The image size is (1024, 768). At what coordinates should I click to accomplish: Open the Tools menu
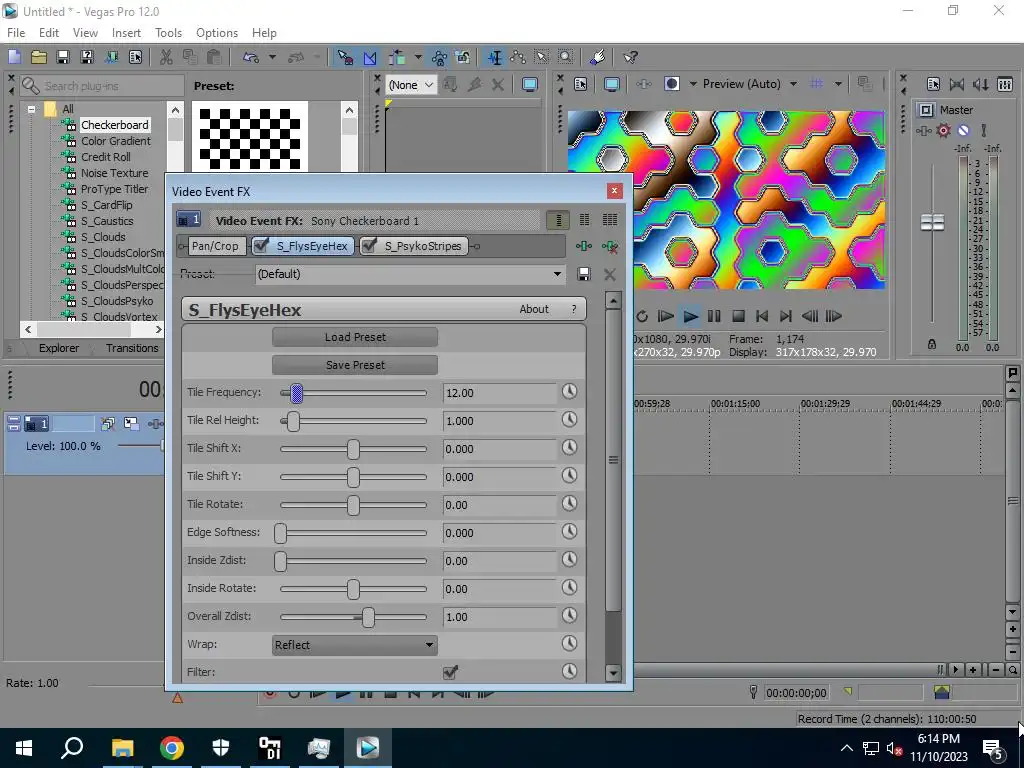pos(168,33)
